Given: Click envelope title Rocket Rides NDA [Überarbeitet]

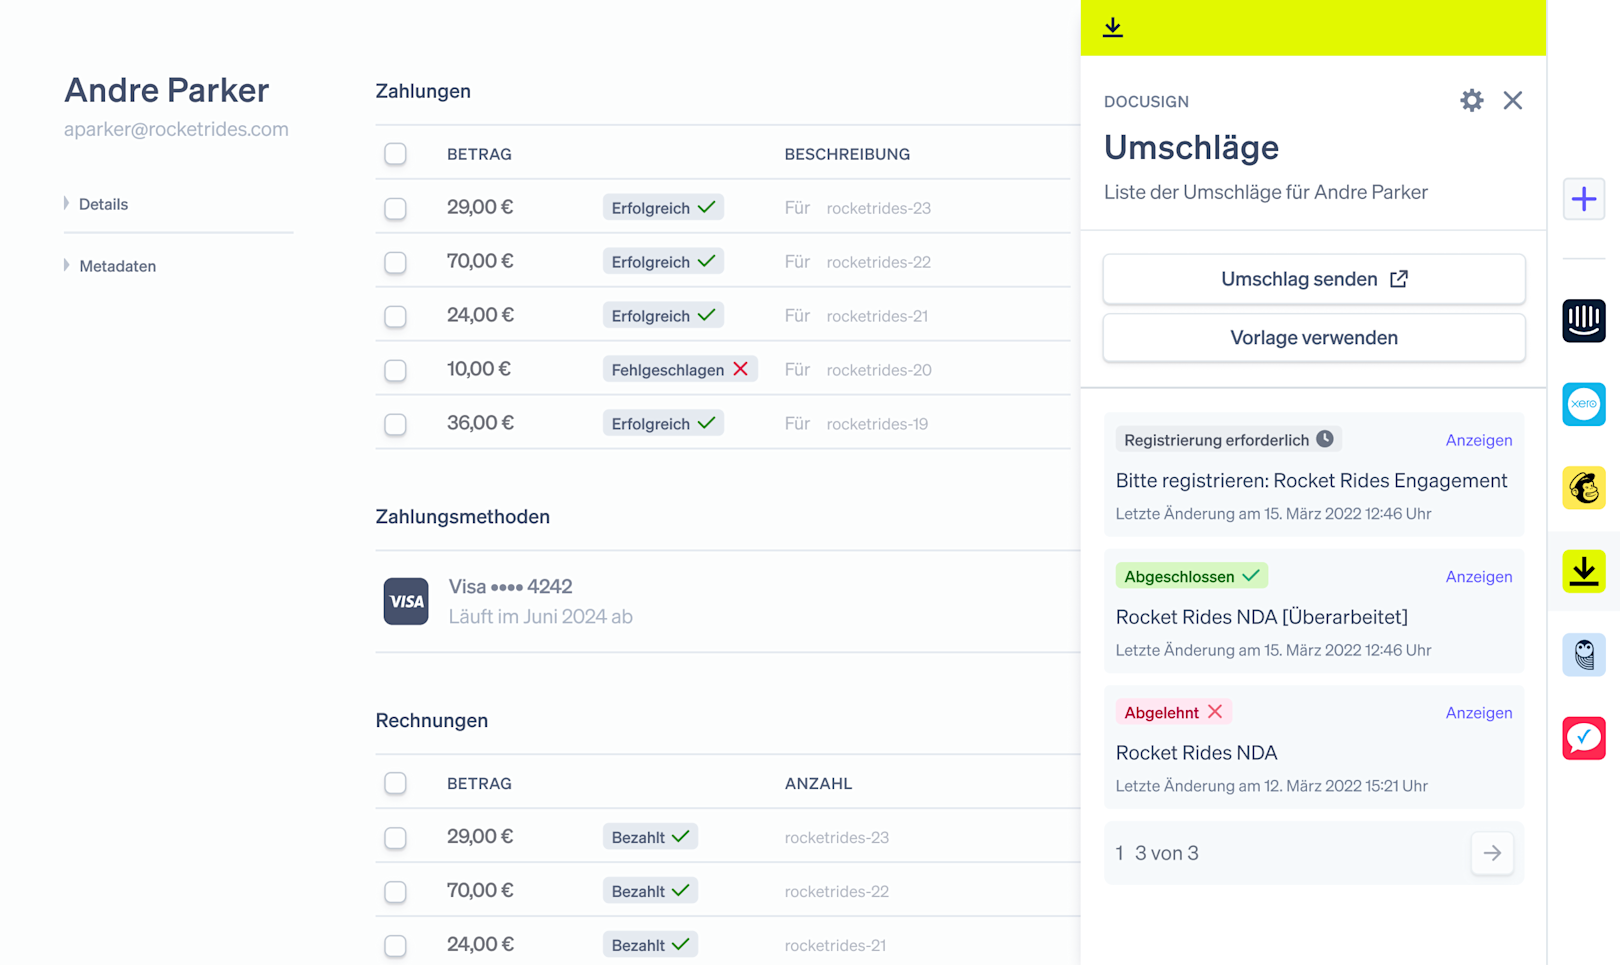Looking at the screenshot, I should coord(1261,617).
